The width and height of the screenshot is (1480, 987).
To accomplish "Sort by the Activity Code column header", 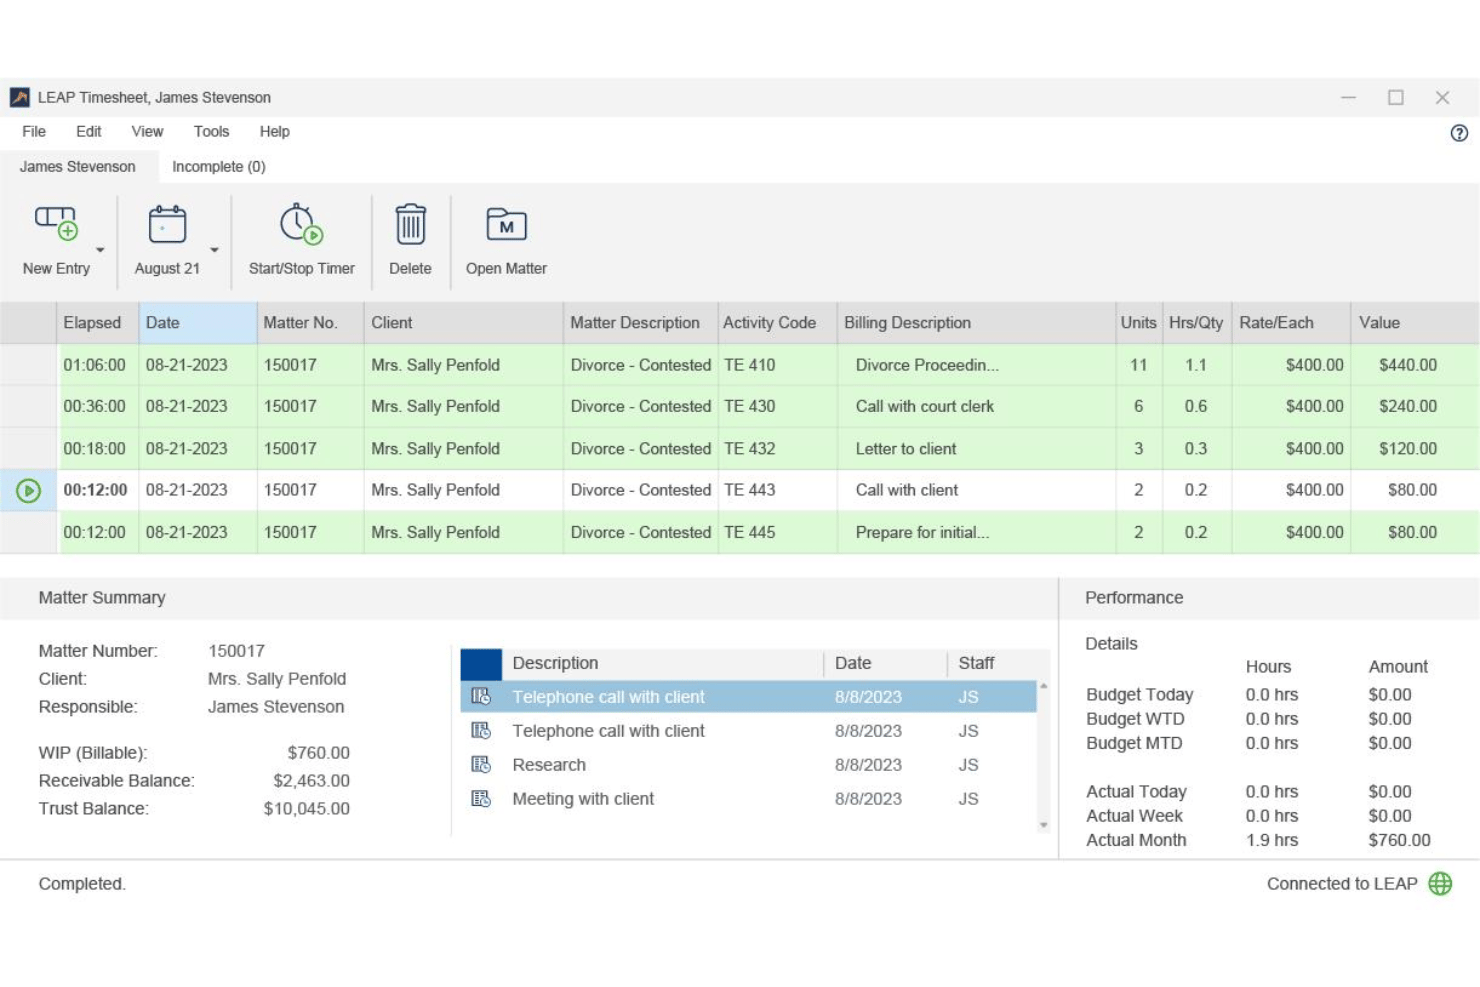I will tap(777, 323).
